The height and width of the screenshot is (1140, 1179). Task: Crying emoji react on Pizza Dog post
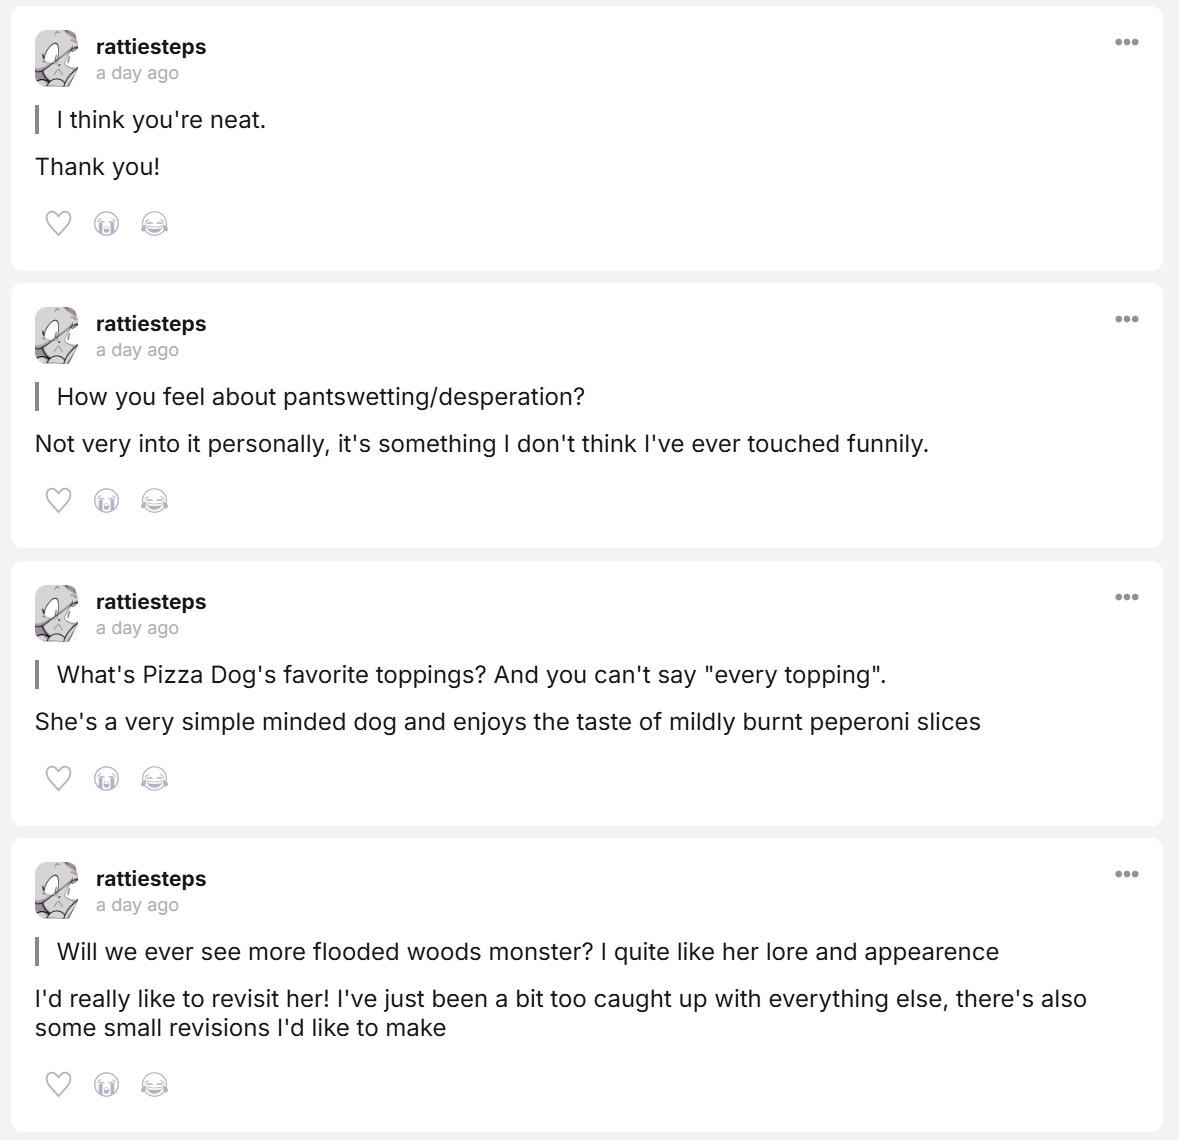click(x=106, y=779)
